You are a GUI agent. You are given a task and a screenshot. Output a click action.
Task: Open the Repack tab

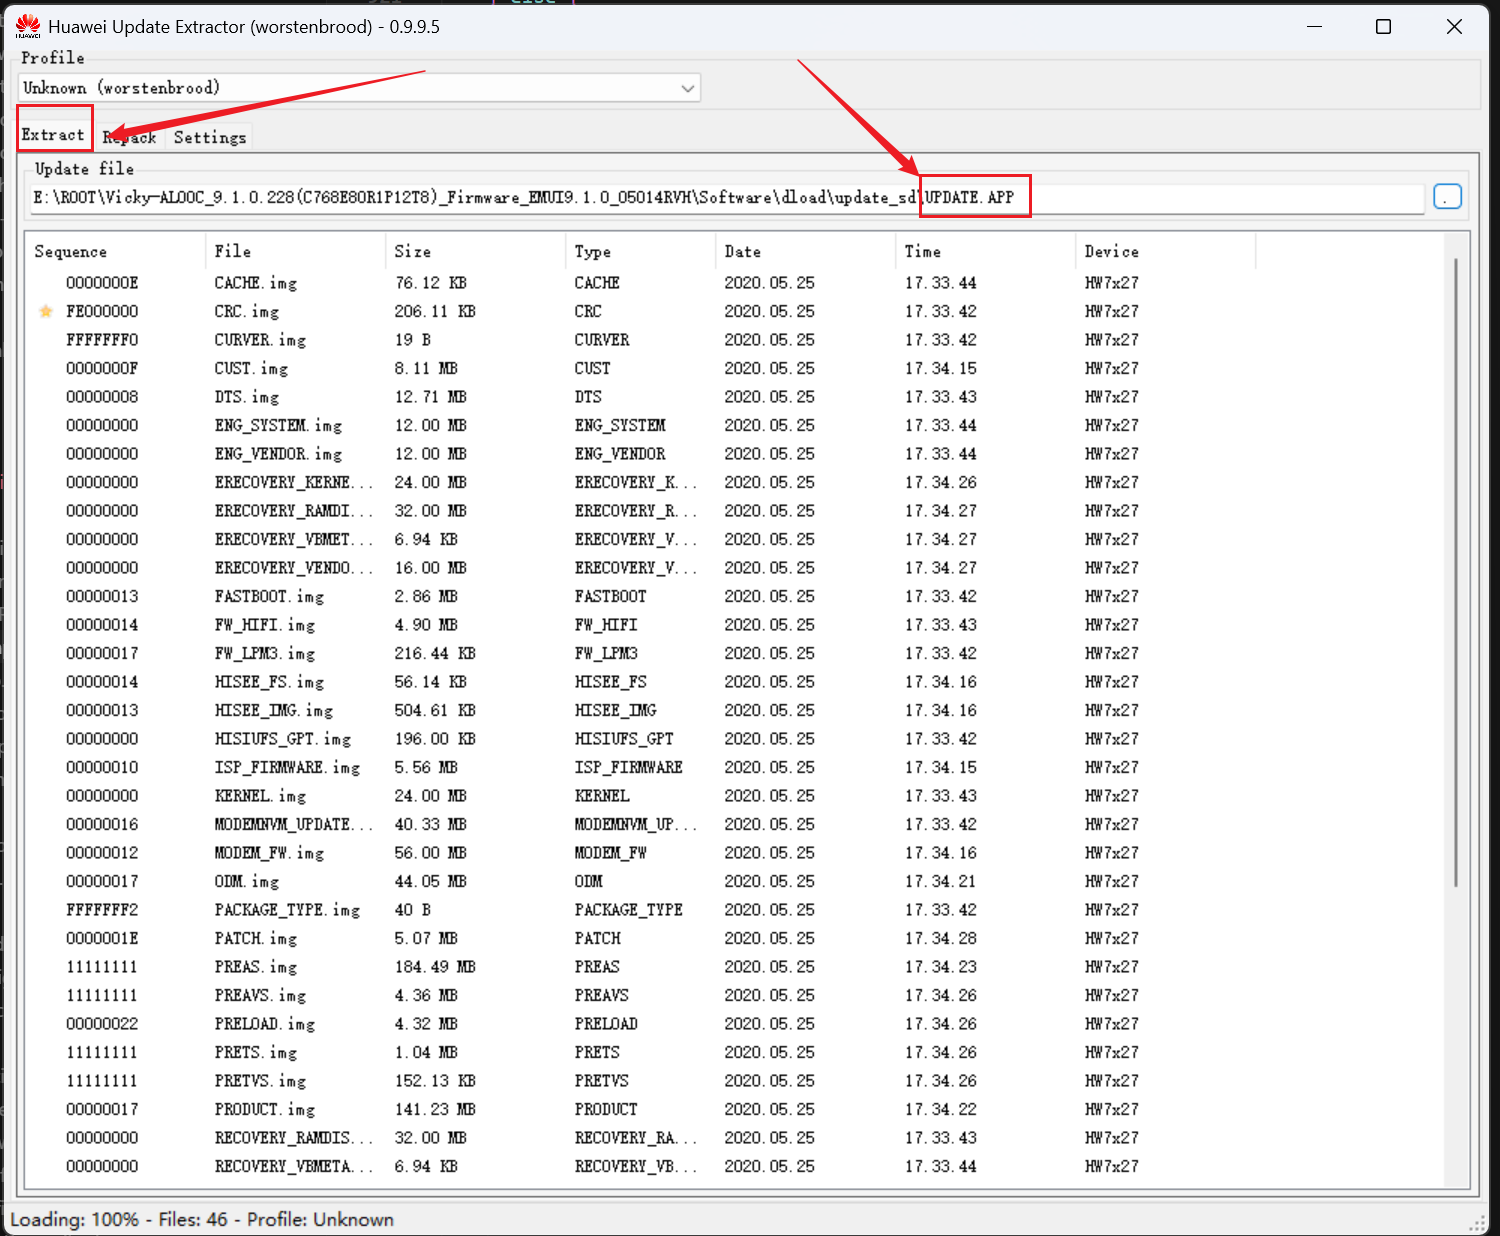[x=130, y=138]
